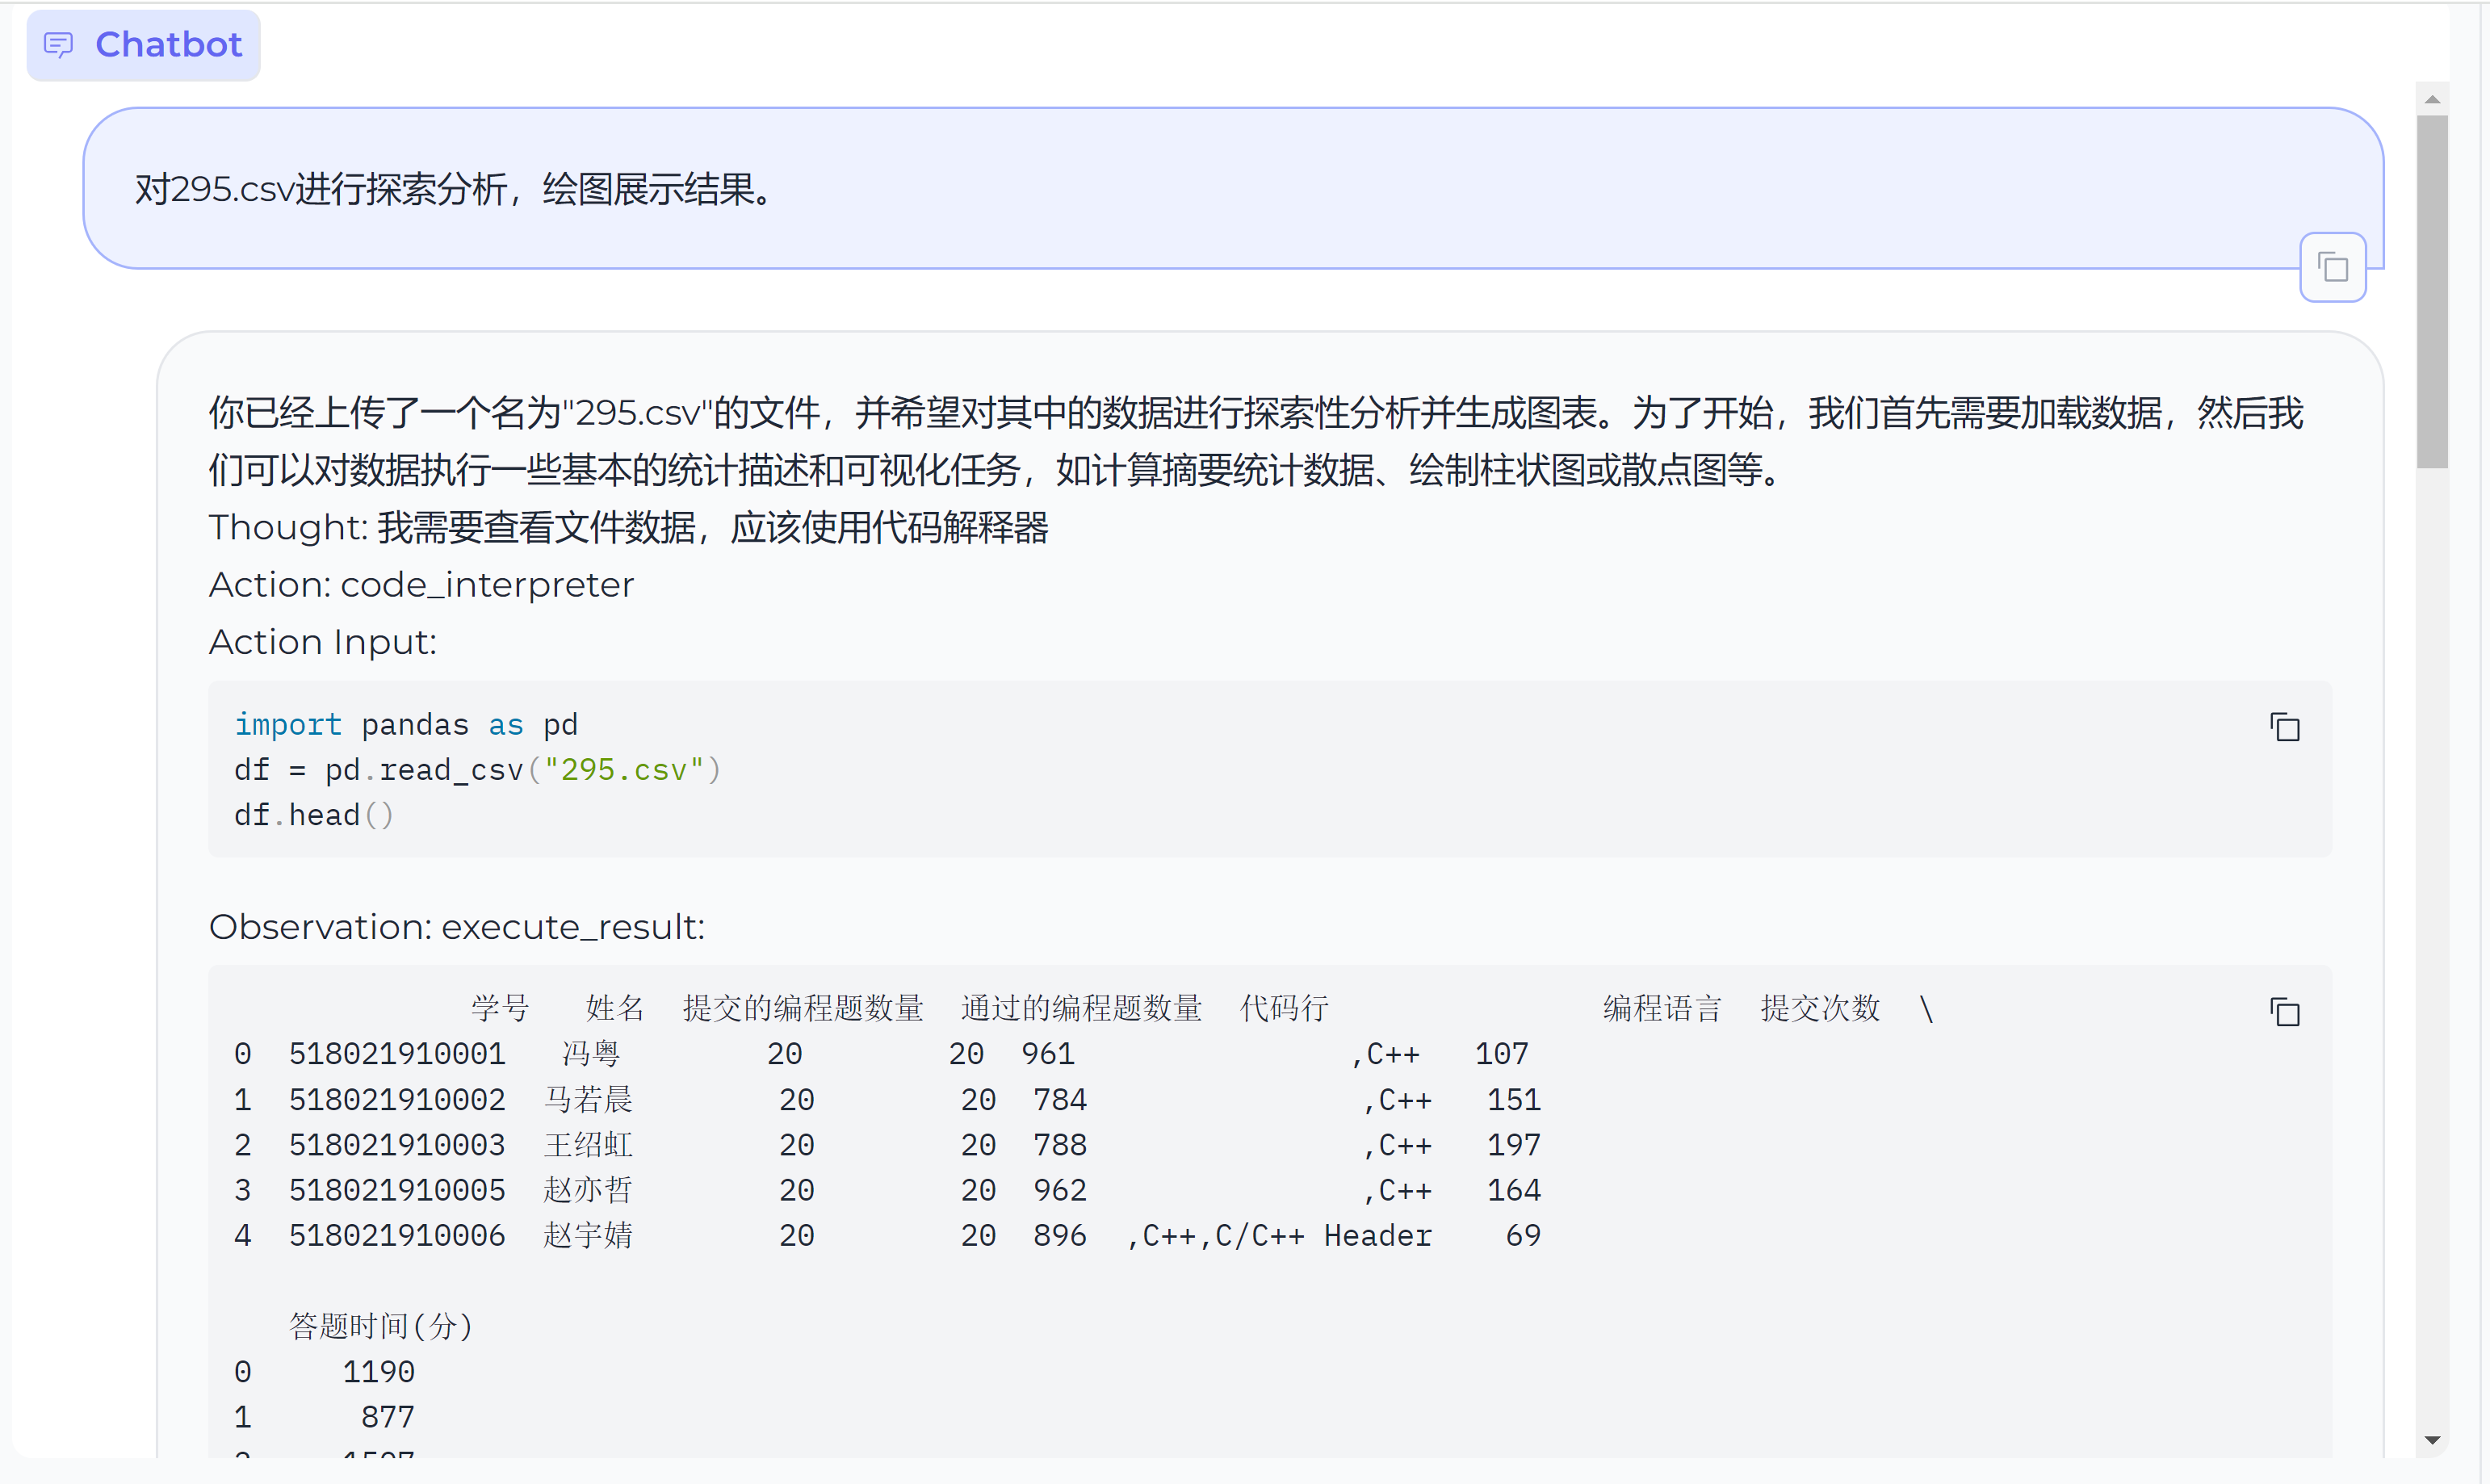Click the column header "代码行"
Screen dimensions: 2490x1484
click(1284, 1008)
